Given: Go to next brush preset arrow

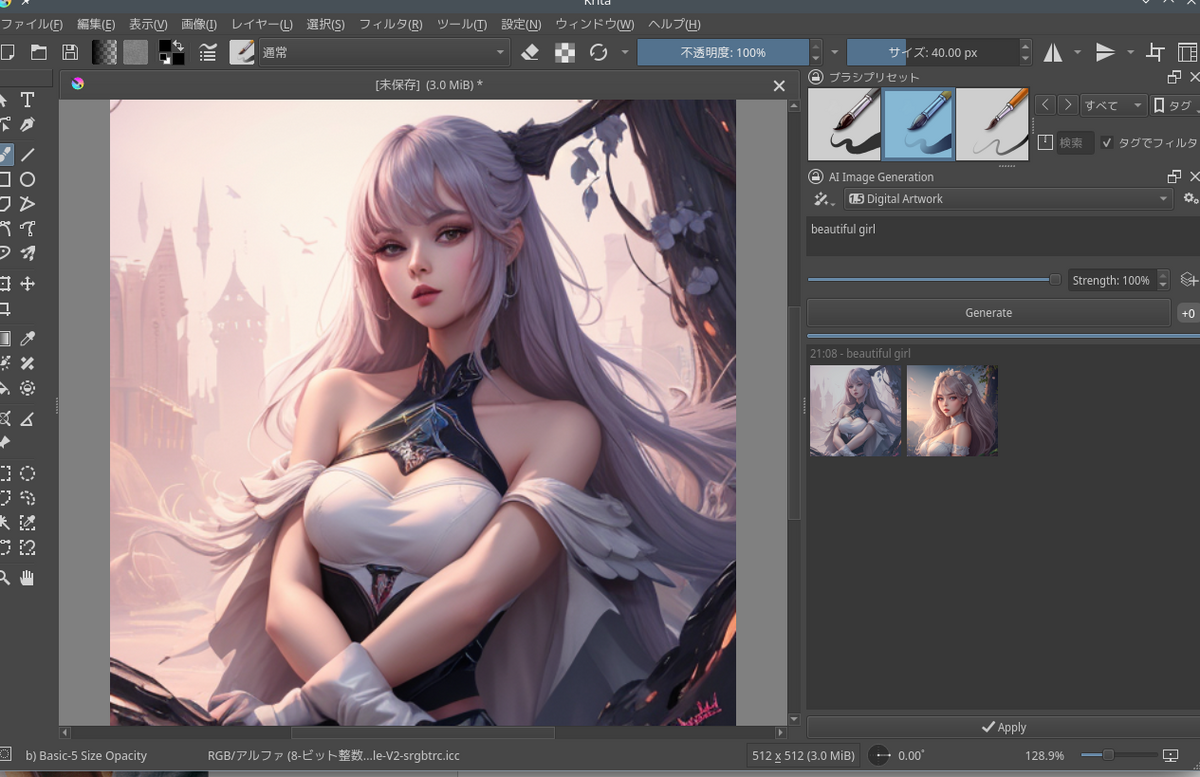Looking at the screenshot, I should 1068,105.
